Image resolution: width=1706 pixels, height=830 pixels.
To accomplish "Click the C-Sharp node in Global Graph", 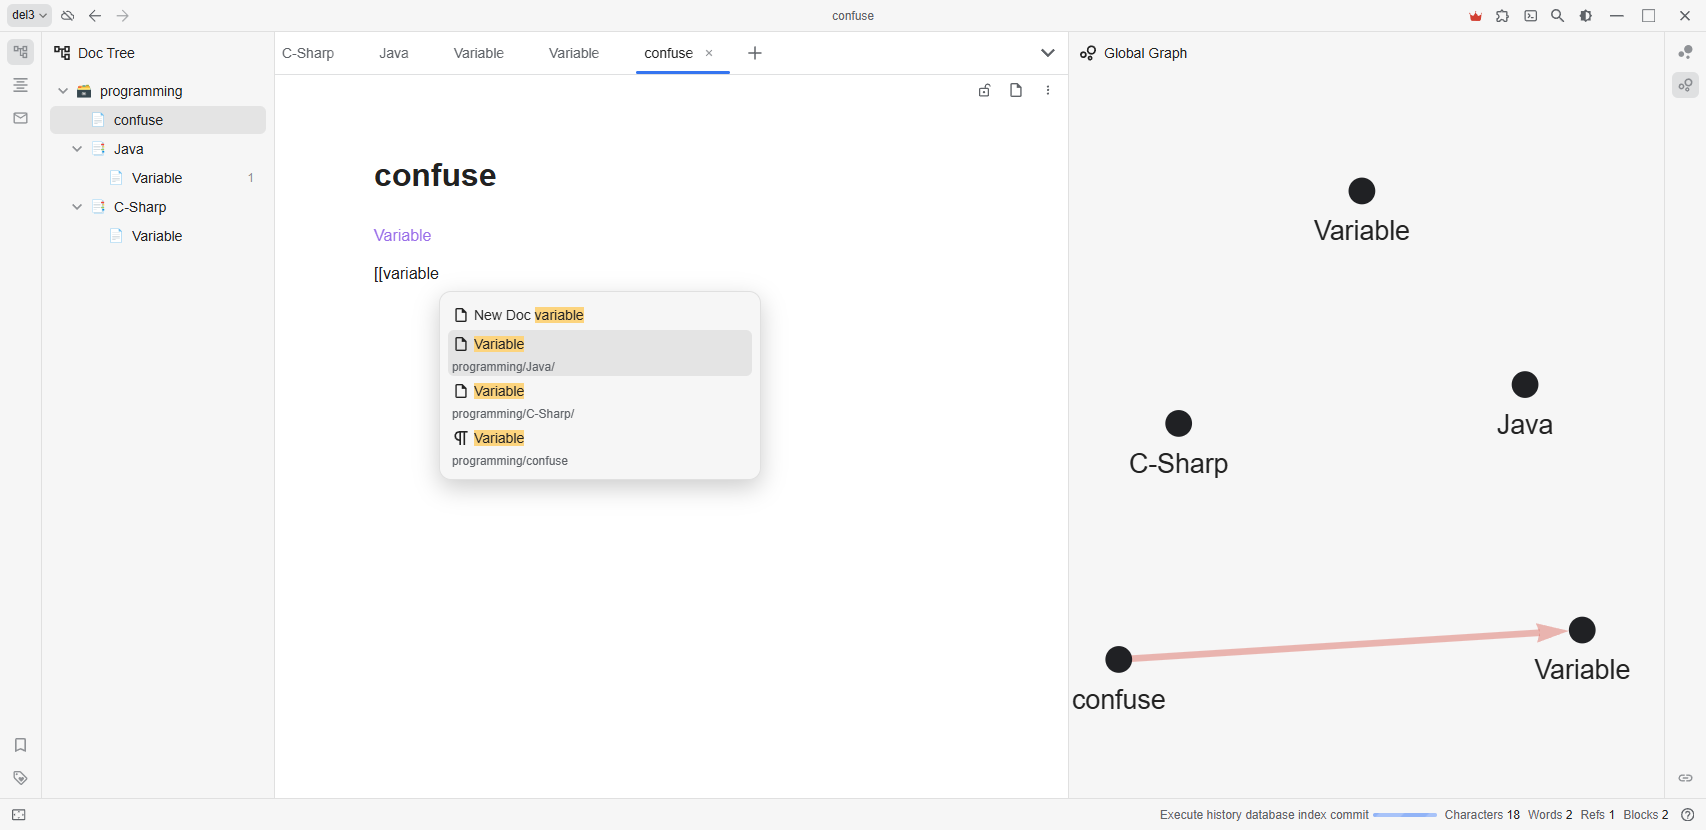I will [1179, 424].
